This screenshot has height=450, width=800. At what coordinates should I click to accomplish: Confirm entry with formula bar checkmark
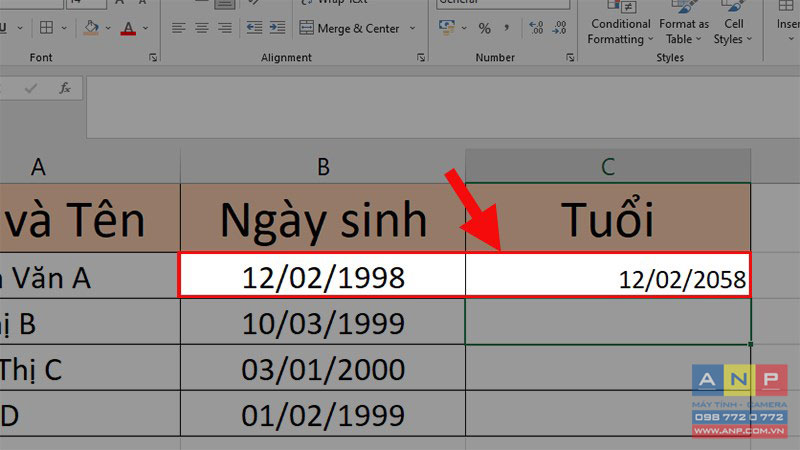click(31, 88)
